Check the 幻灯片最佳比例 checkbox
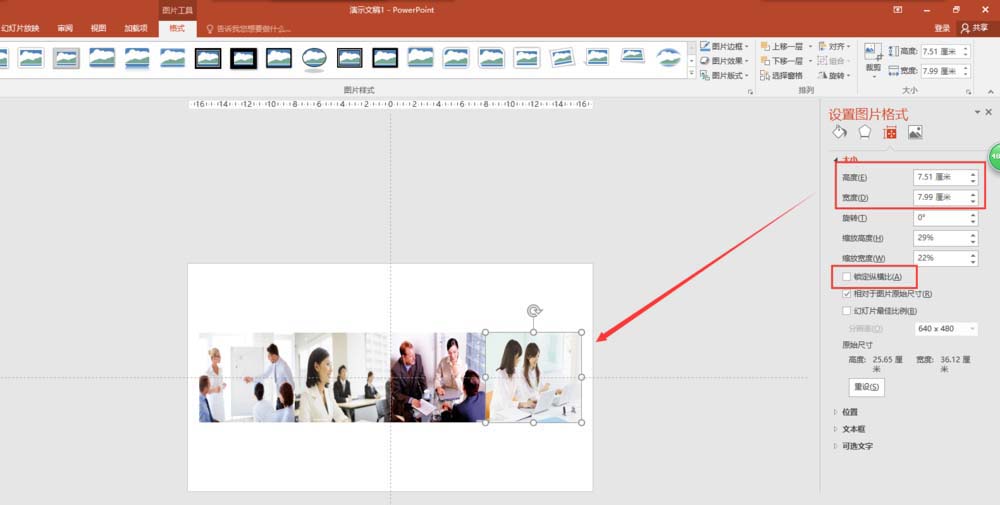The height and width of the screenshot is (505, 1000). click(846, 311)
